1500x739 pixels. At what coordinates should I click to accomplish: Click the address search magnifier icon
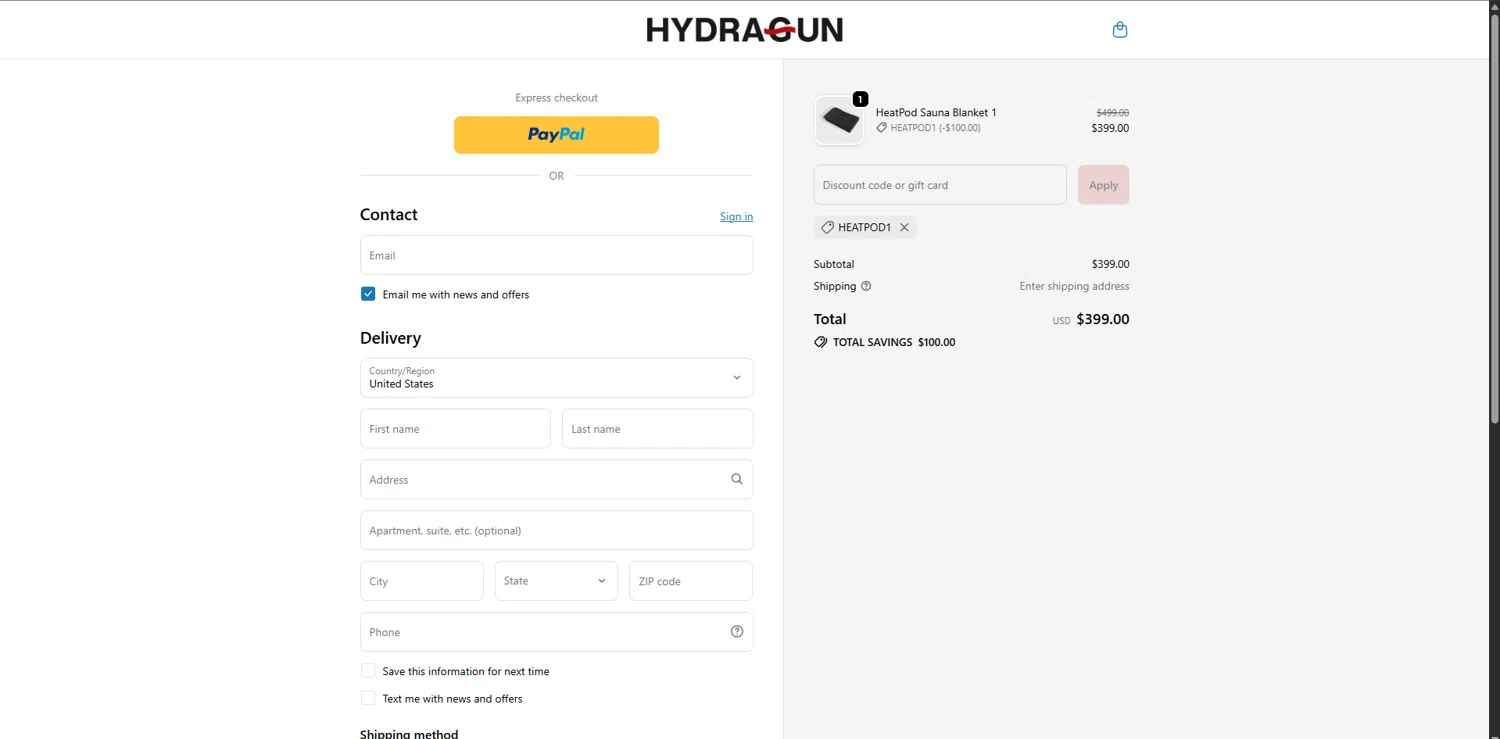737,479
